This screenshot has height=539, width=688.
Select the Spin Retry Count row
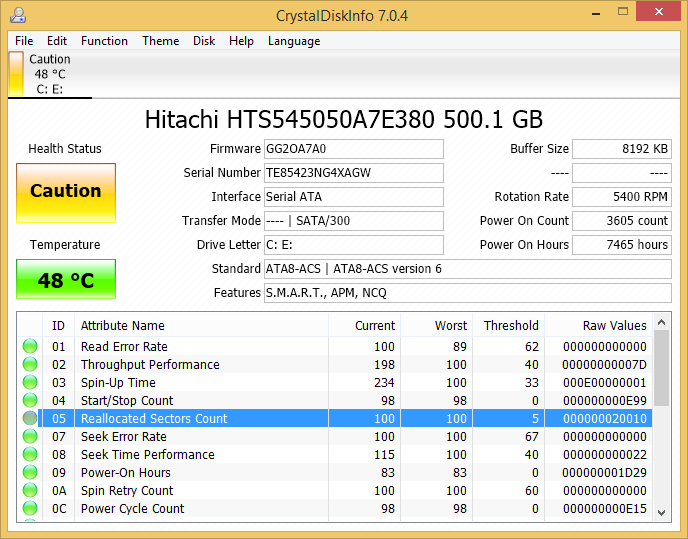335,490
